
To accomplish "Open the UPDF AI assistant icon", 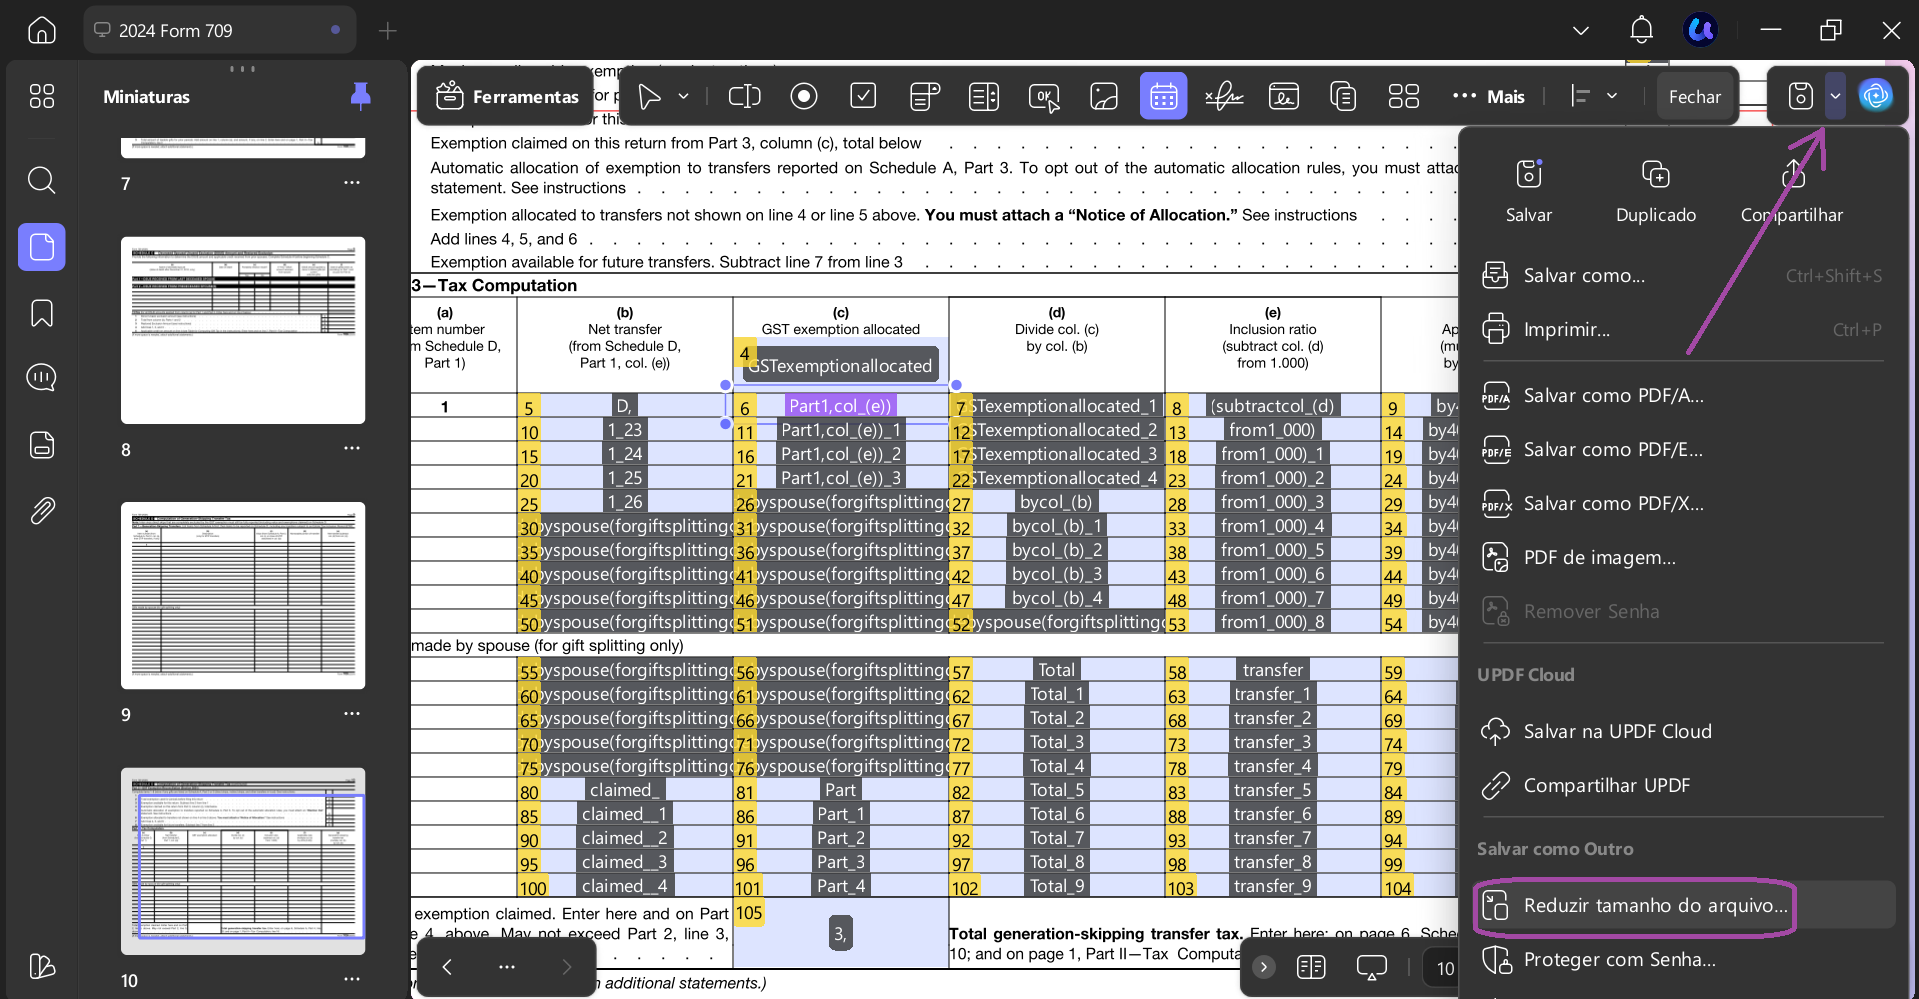I will 1876,96.
